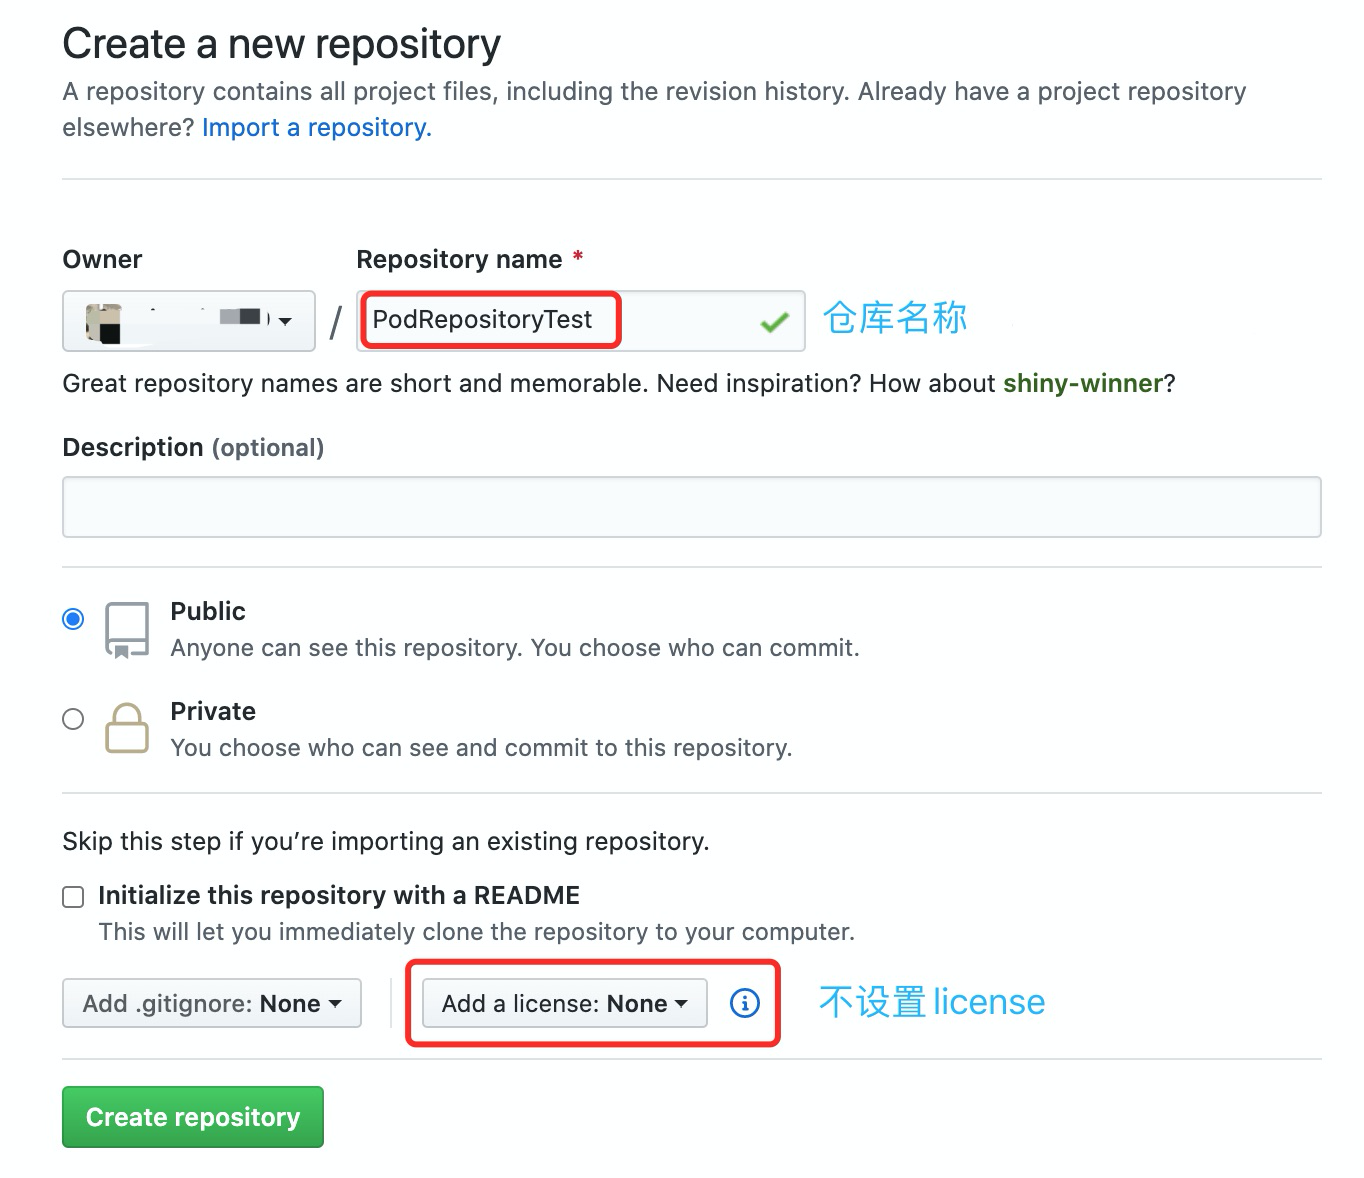Click the owner avatar image

point(104,322)
